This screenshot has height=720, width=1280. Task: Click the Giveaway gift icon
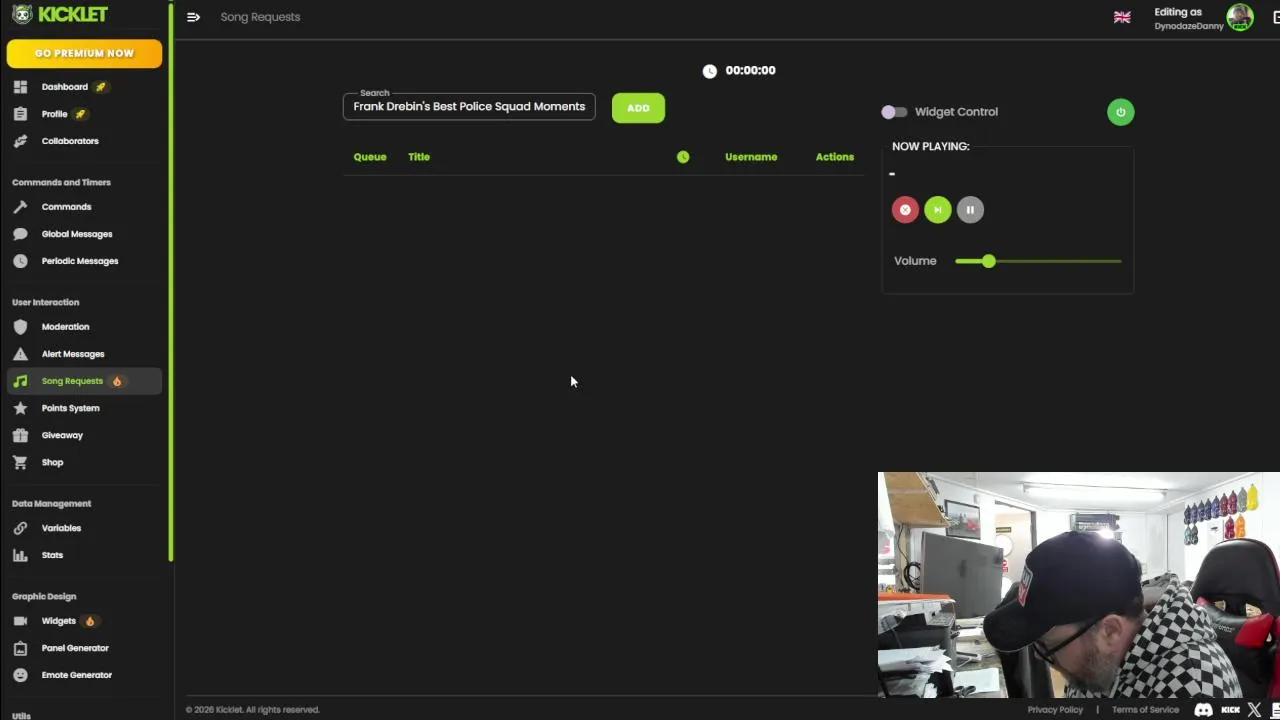point(20,435)
